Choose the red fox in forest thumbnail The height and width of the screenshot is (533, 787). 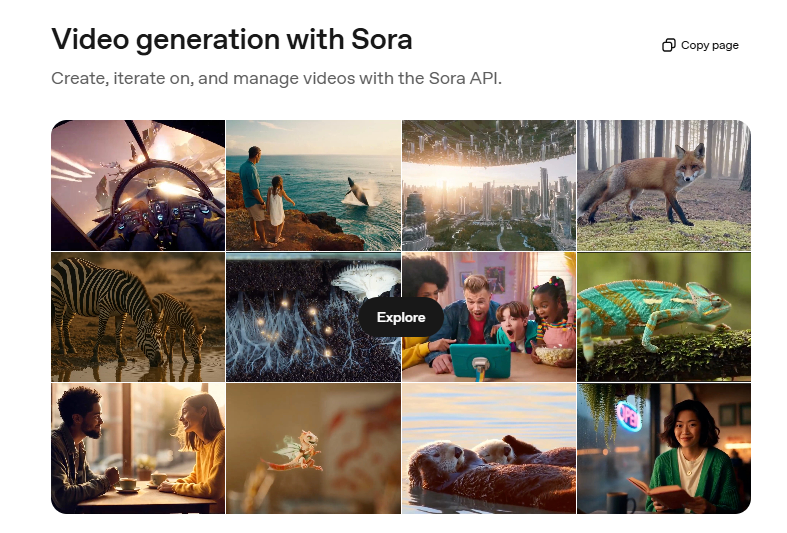[664, 185]
